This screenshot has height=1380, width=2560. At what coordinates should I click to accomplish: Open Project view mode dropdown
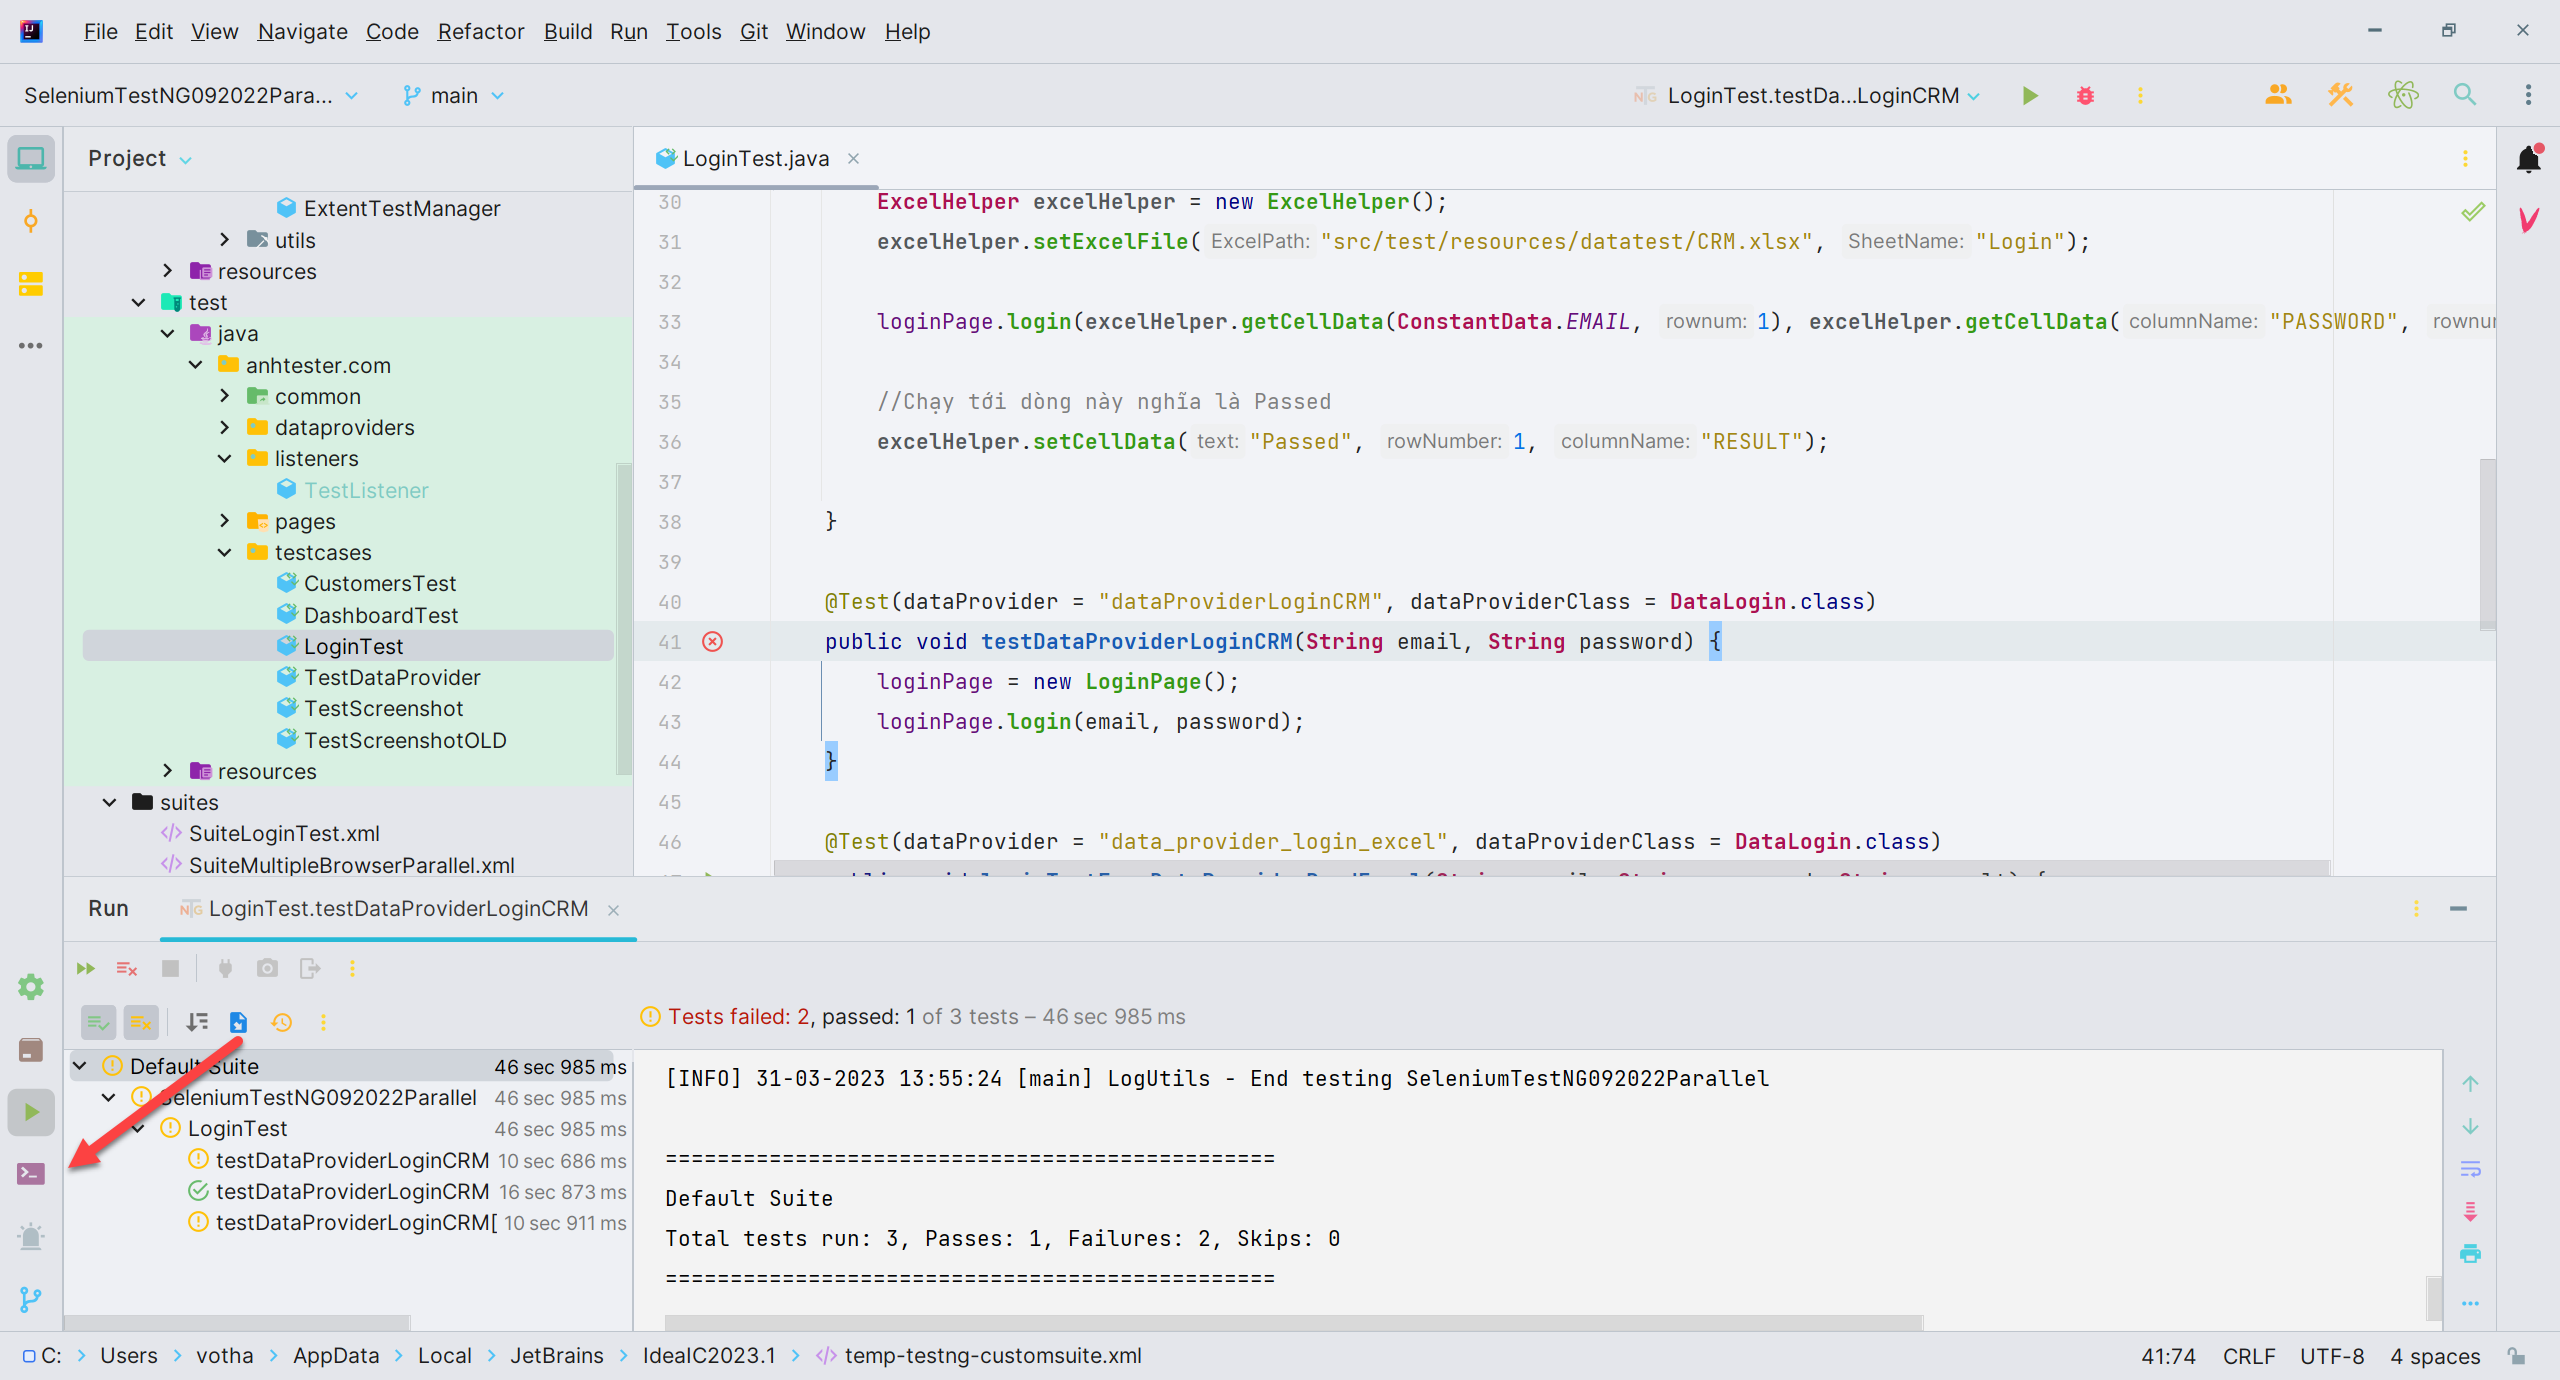[139, 159]
